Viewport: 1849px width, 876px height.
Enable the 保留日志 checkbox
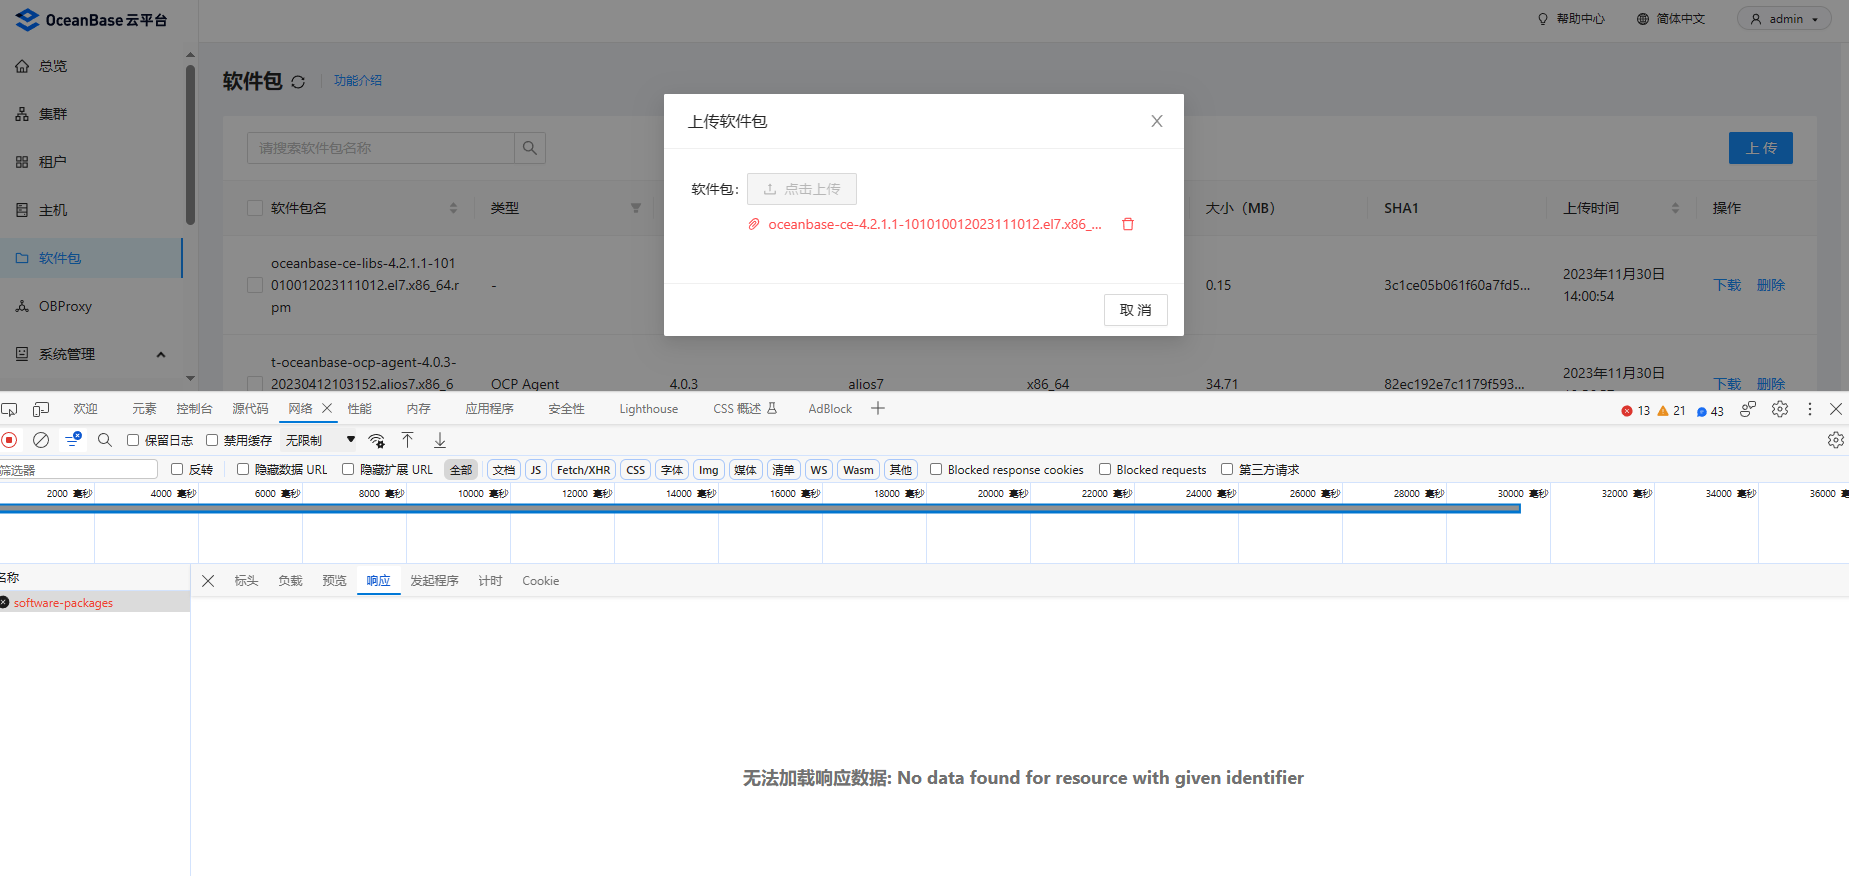coord(133,440)
